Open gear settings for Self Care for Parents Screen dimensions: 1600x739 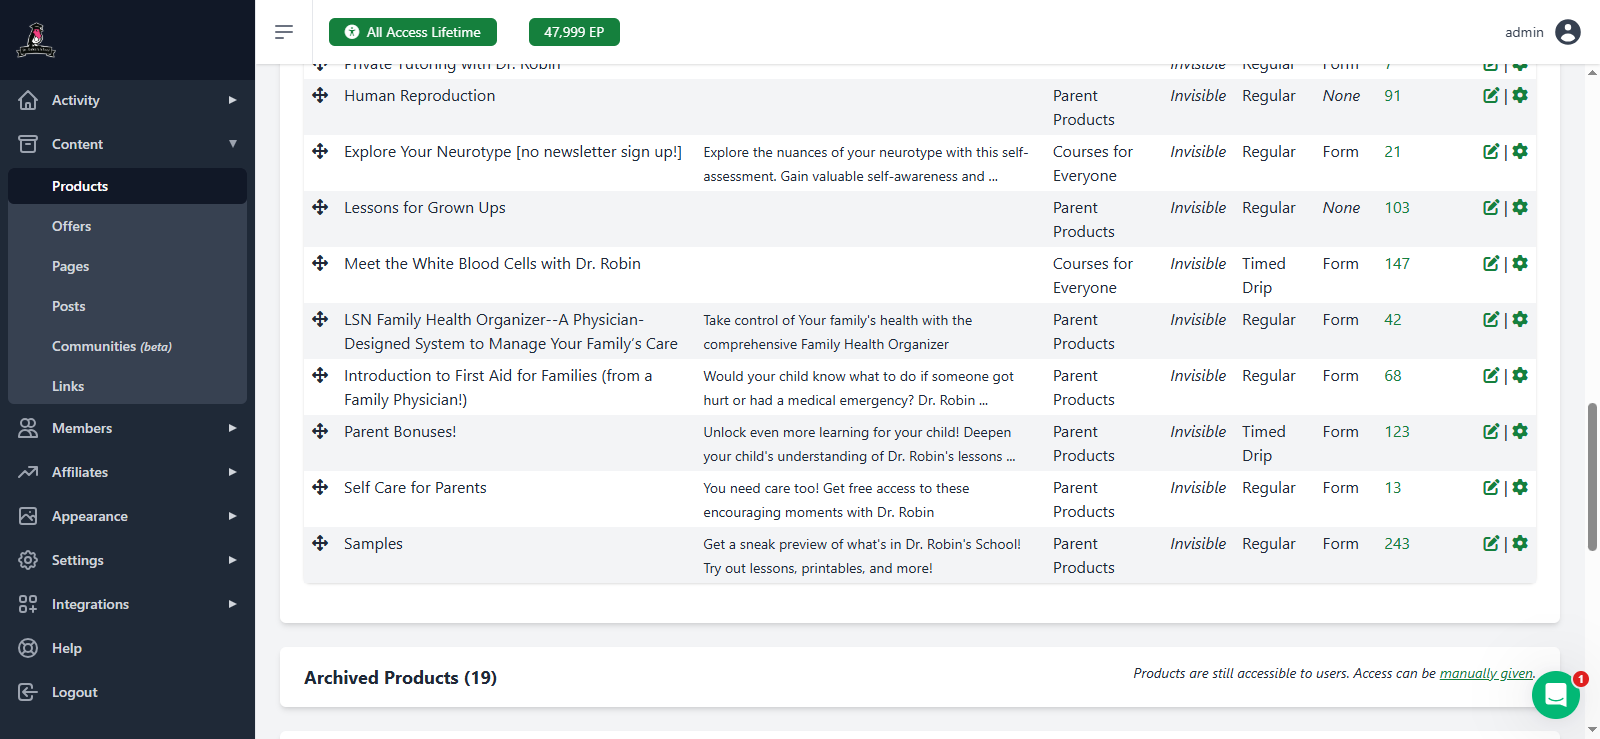click(1520, 488)
